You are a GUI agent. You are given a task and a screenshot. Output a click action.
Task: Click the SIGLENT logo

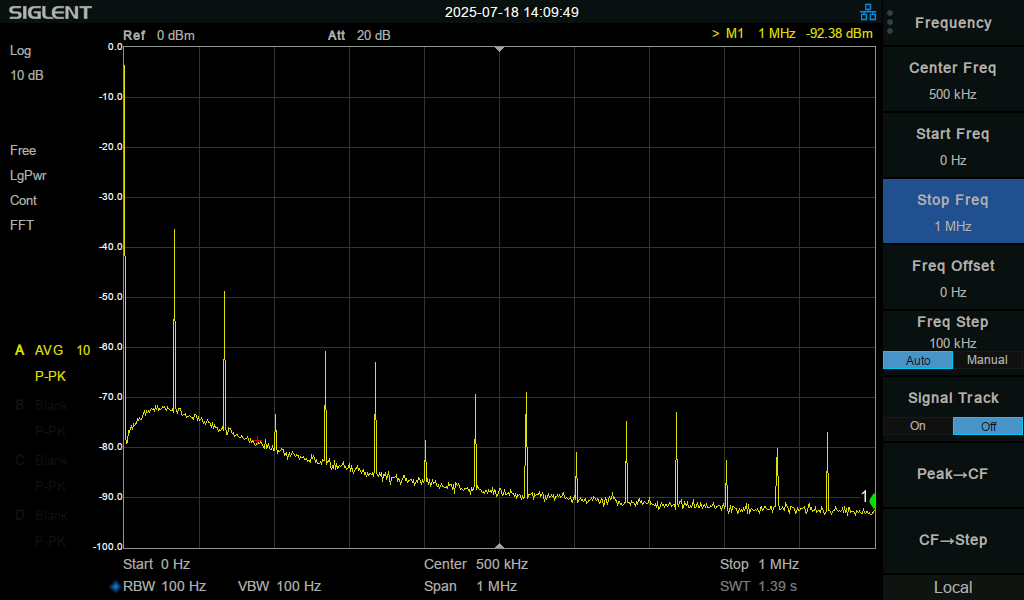point(50,12)
